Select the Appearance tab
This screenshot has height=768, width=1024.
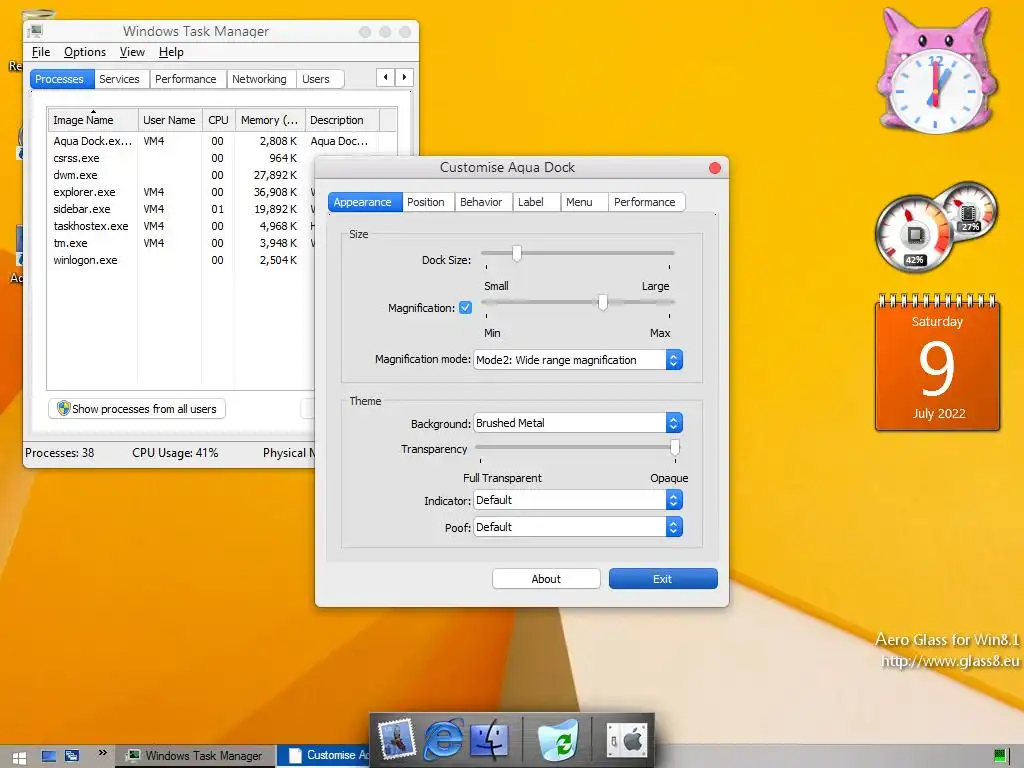coord(363,202)
